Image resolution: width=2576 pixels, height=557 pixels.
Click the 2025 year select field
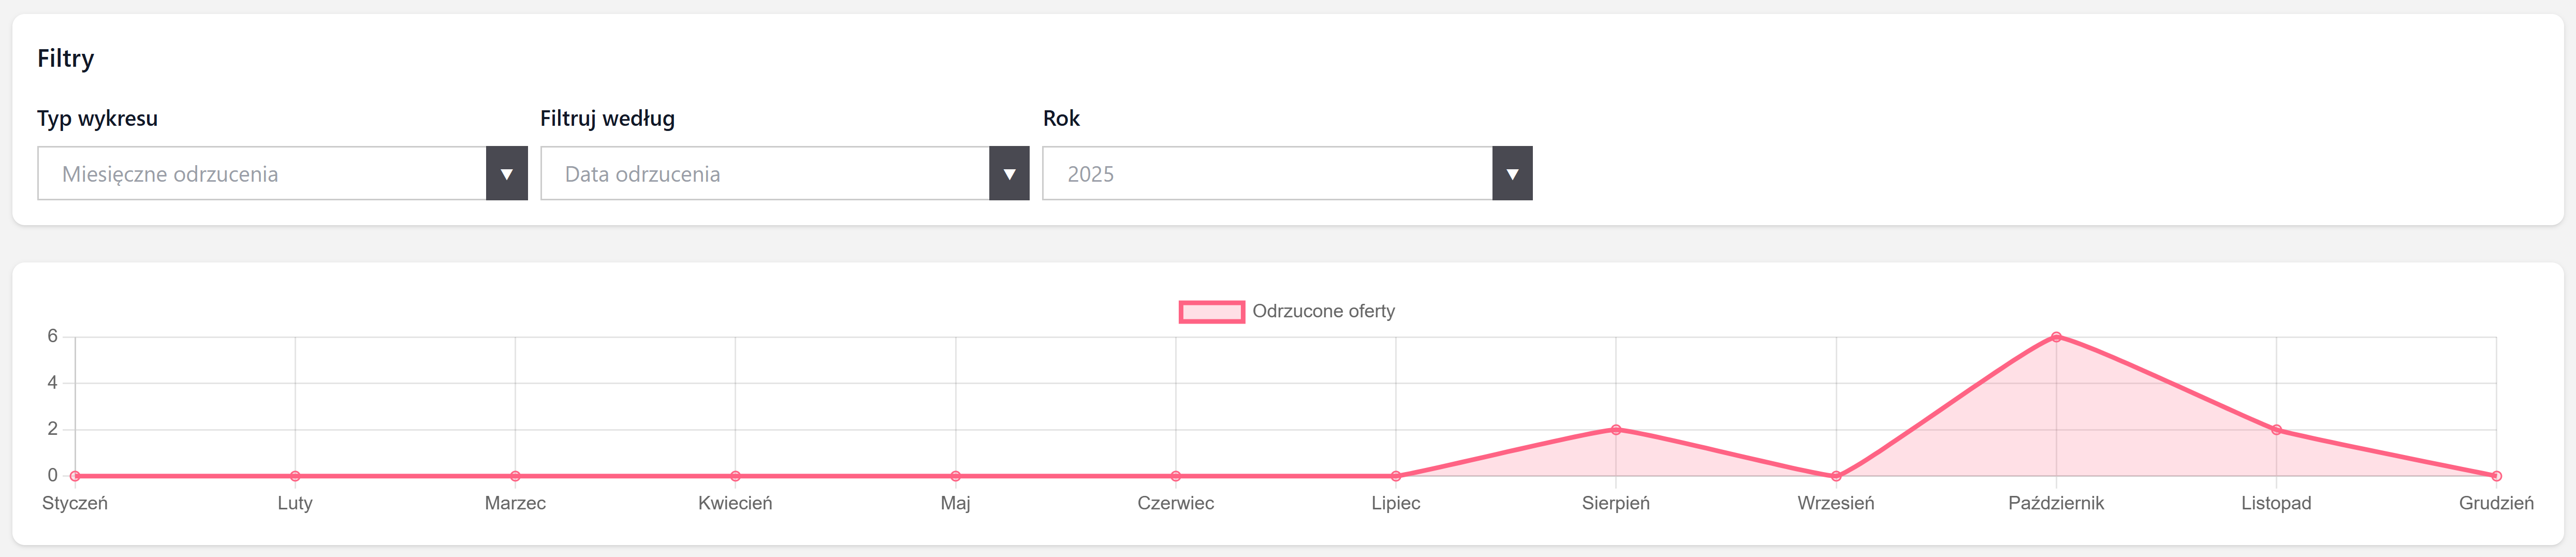pyautogui.click(x=1267, y=174)
